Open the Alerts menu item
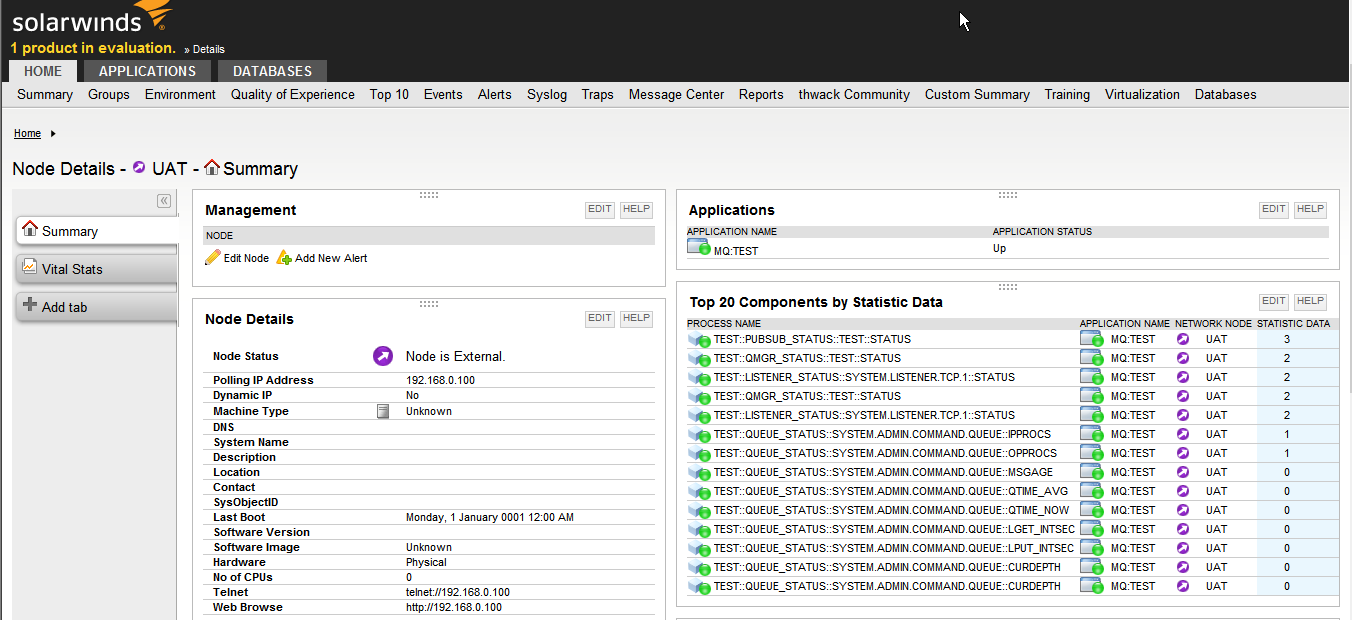Viewport: 1352px width, 620px height. coord(494,95)
